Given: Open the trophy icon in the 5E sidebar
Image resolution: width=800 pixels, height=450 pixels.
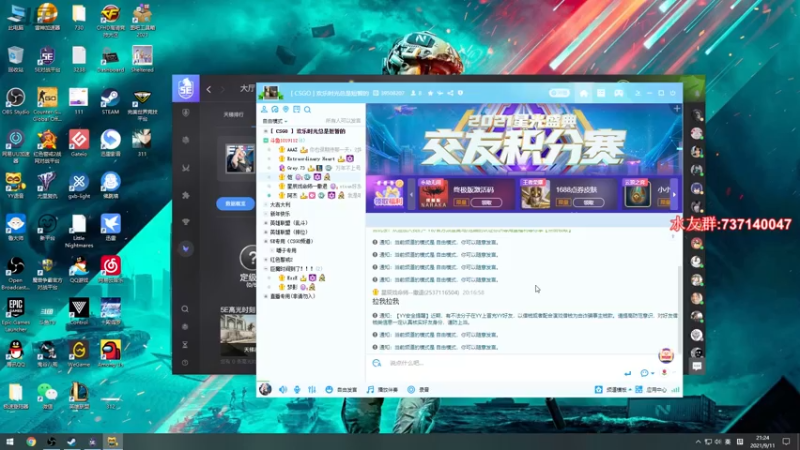Looking at the screenshot, I should pyautogui.click(x=186, y=222).
